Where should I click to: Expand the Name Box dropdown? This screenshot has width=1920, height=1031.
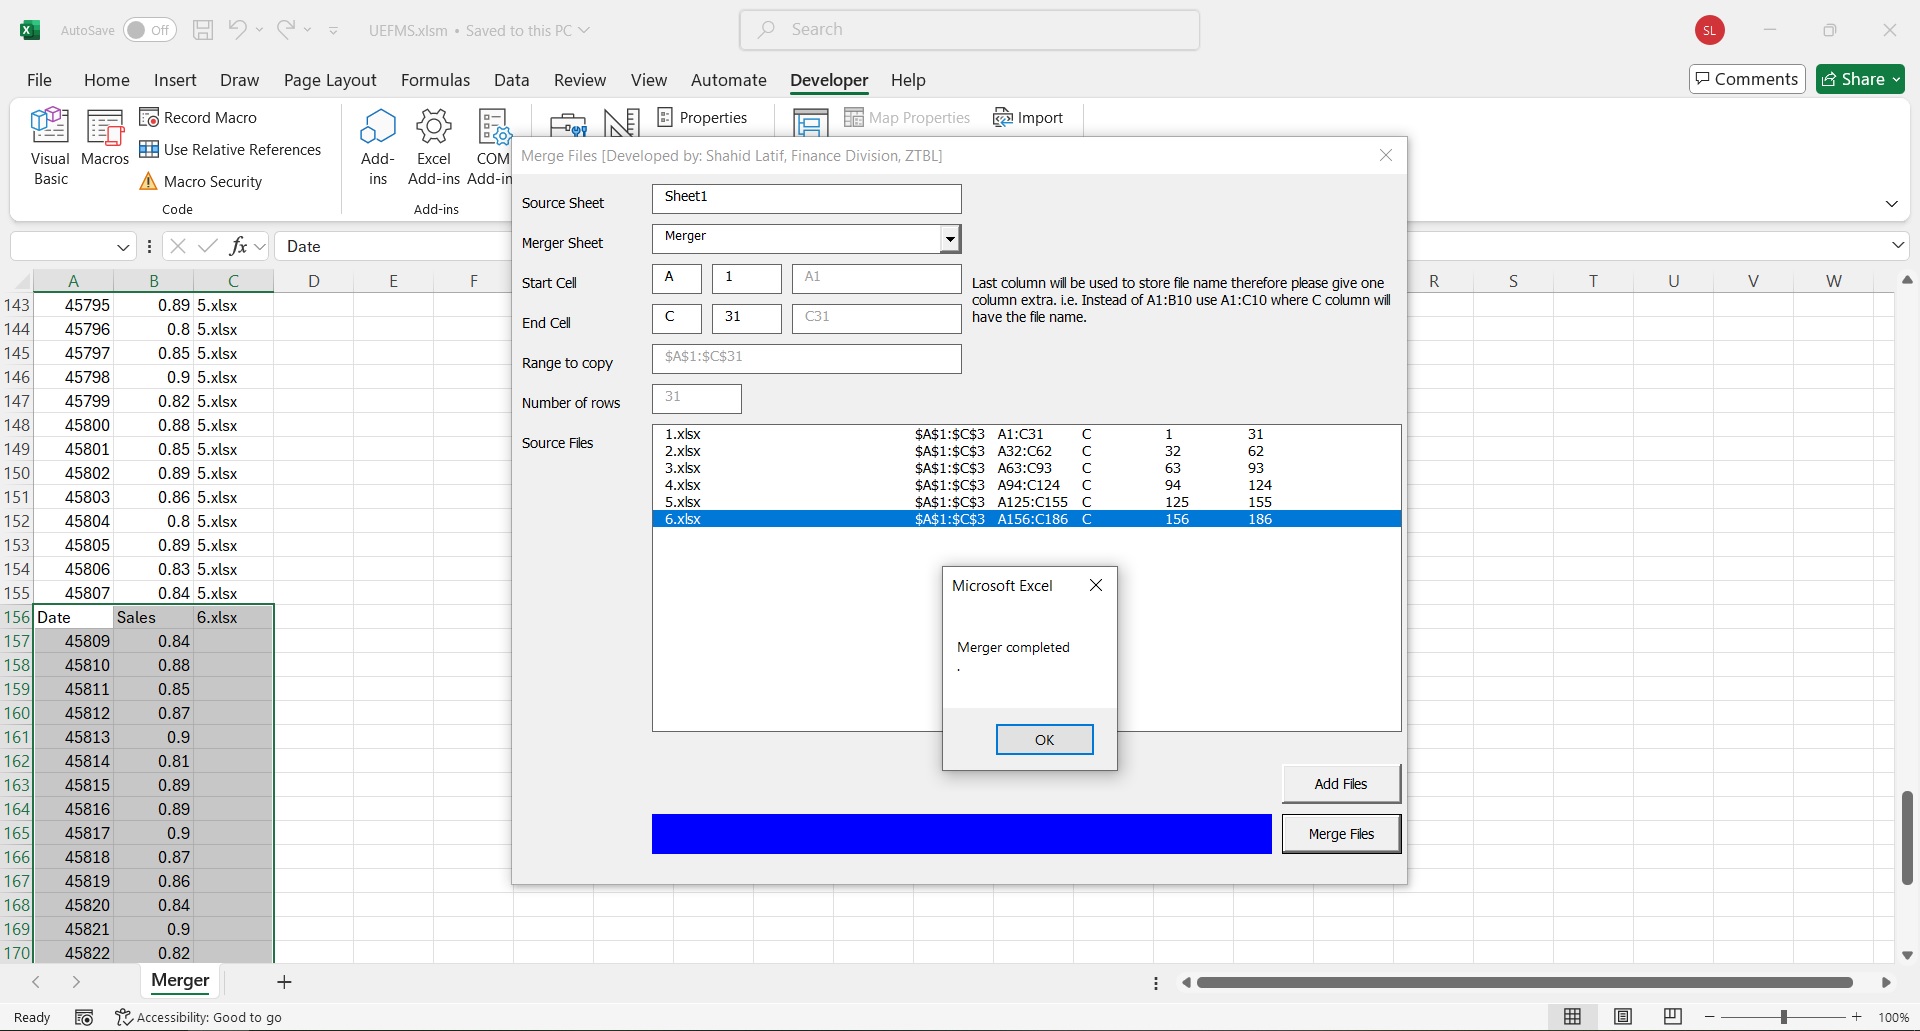point(123,247)
